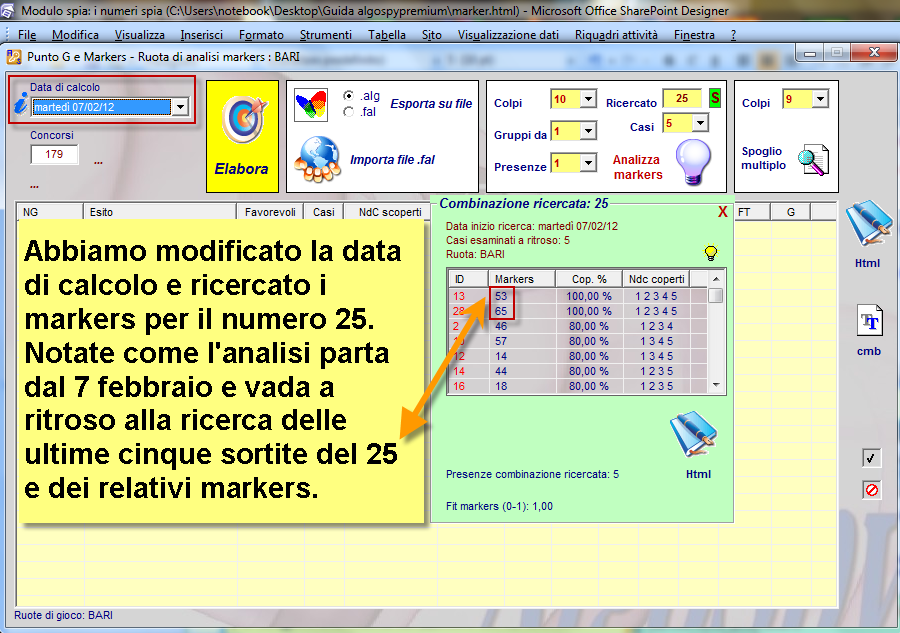Select the marker row with value 44
Screen dimensions: 900x633
(578, 371)
